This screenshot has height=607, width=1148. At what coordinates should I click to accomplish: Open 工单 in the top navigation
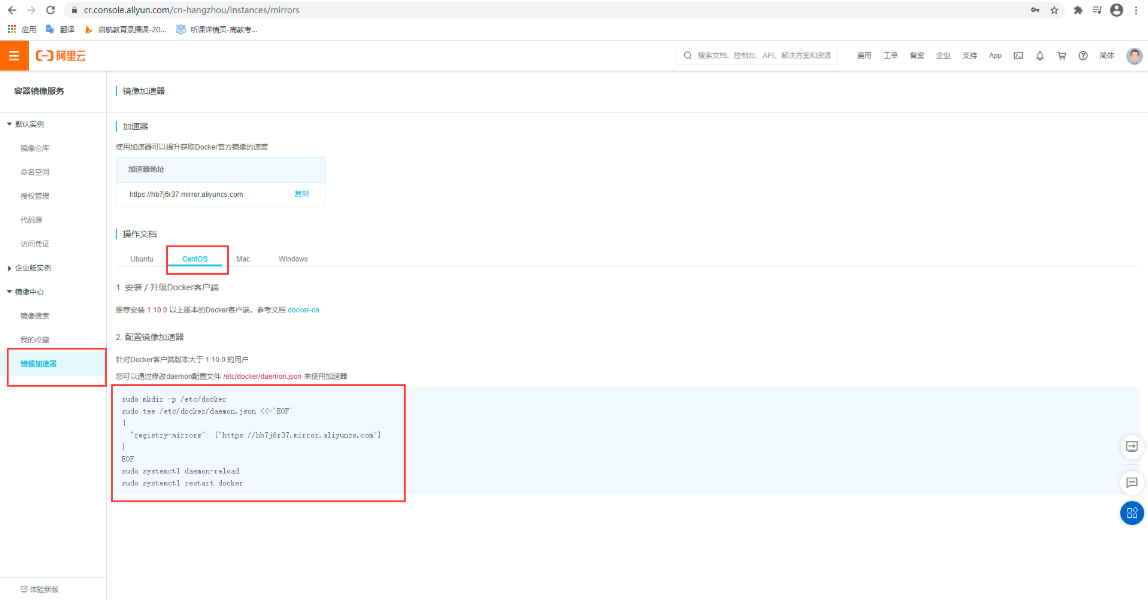pyautogui.click(x=890, y=56)
